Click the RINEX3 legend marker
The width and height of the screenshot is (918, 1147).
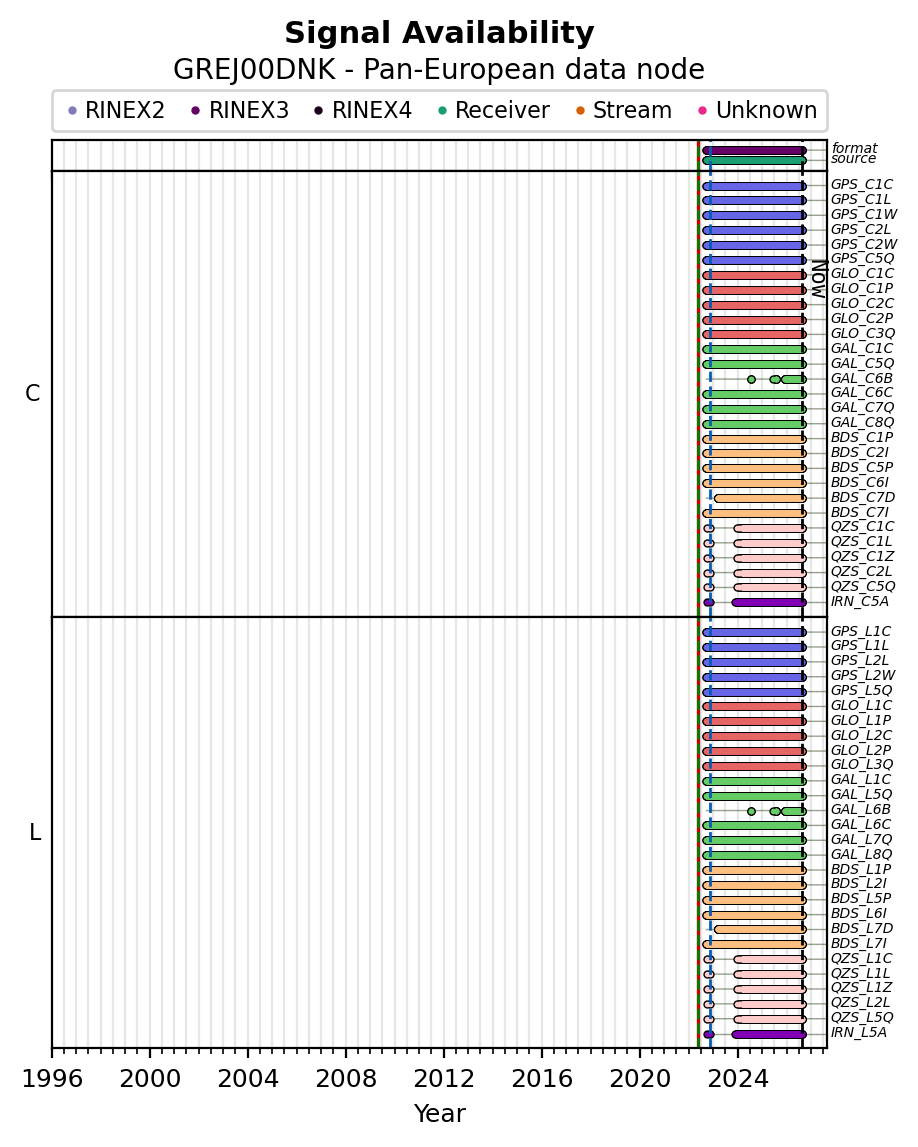pos(195,111)
